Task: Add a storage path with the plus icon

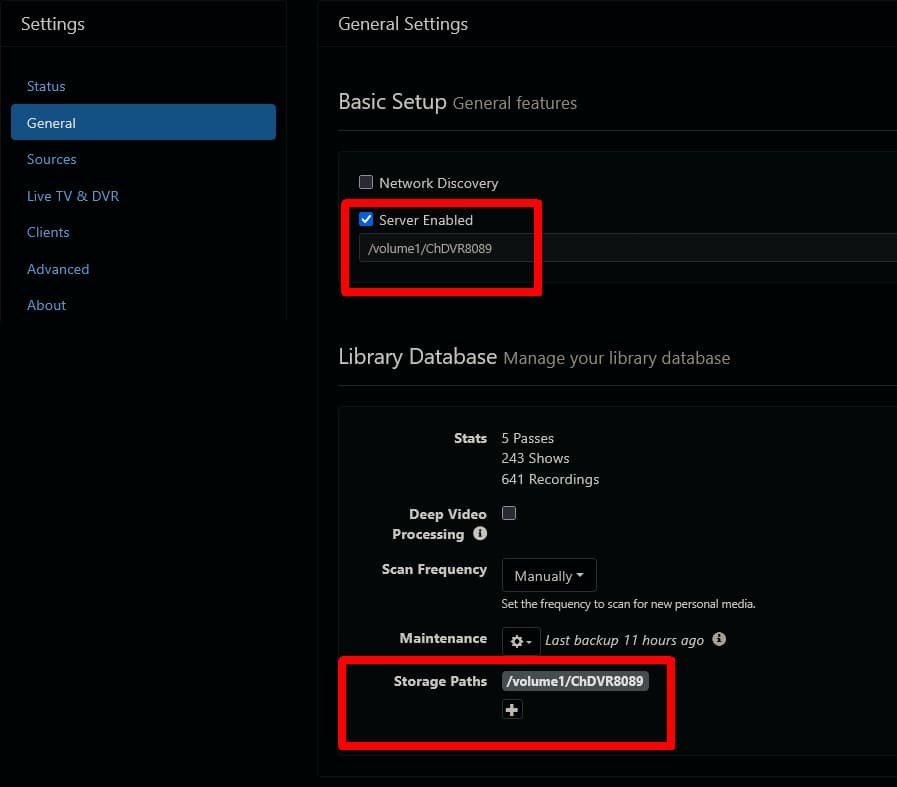Action: (x=512, y=709)
